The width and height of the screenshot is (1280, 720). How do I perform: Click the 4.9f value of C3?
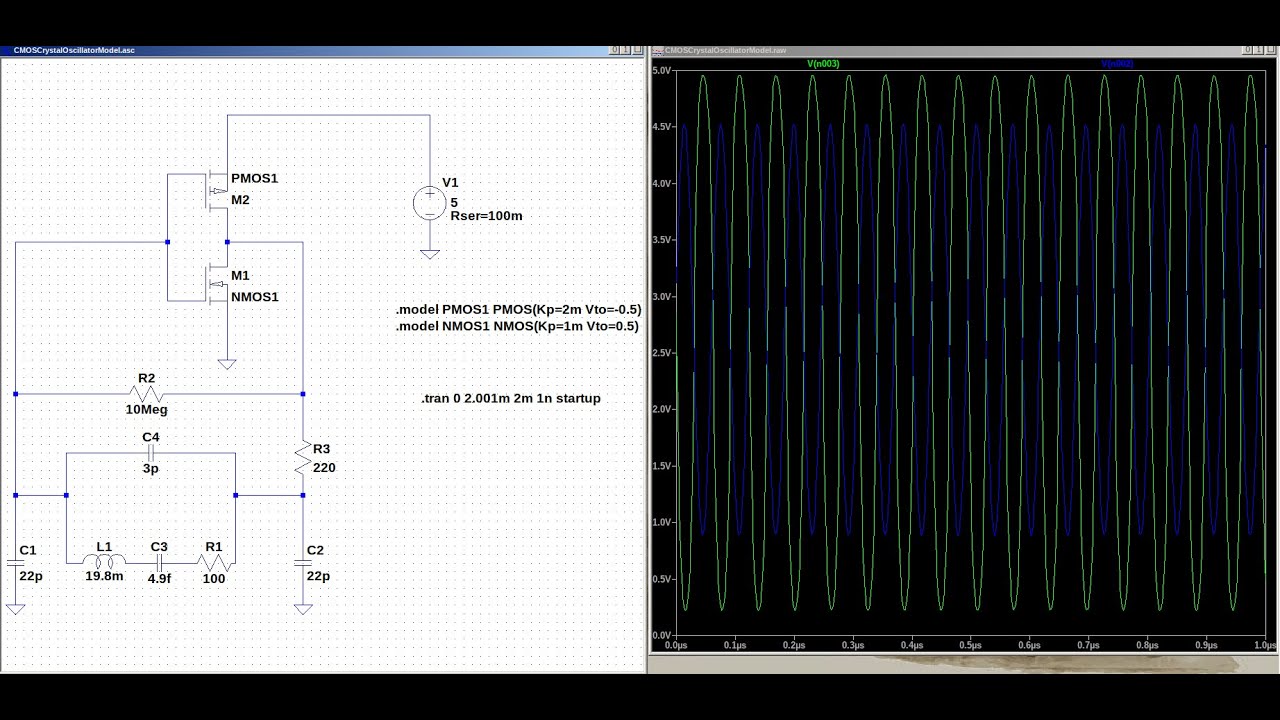(159, 579)
